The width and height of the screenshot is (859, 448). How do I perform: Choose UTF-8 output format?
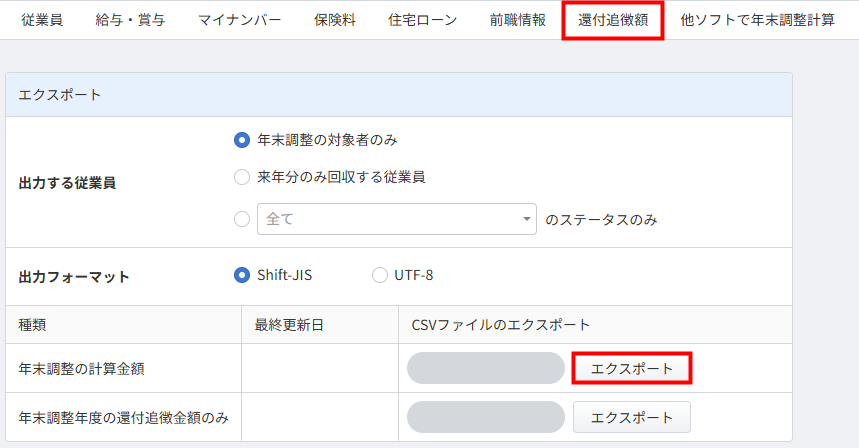click(x=380, y=276)
